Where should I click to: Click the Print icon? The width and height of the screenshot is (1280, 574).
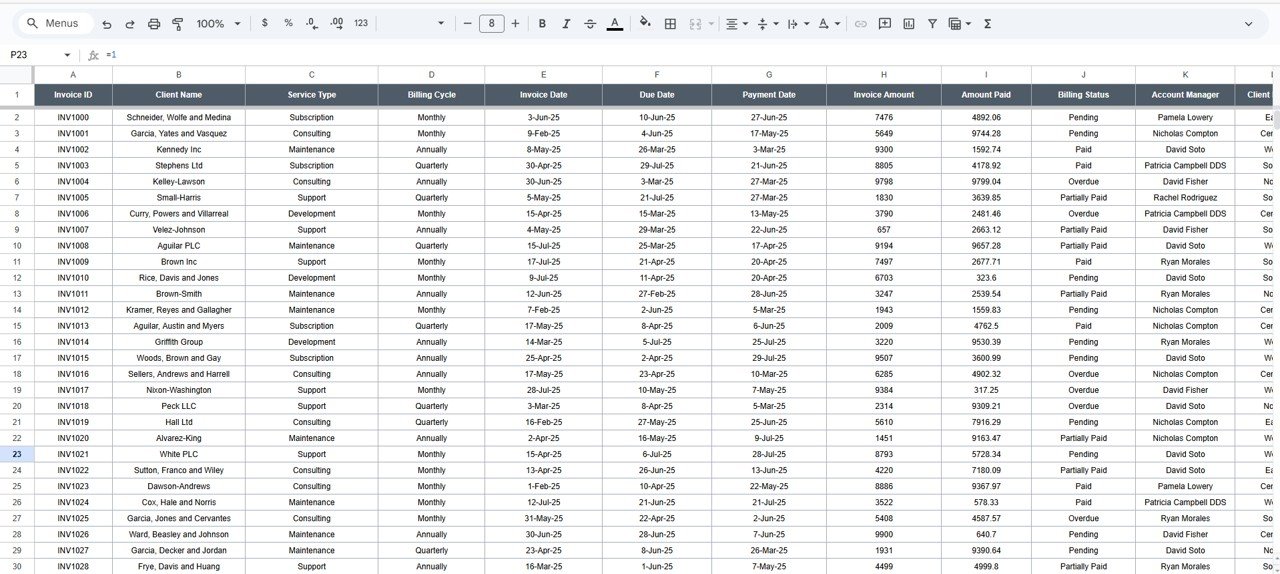[154, 23]
